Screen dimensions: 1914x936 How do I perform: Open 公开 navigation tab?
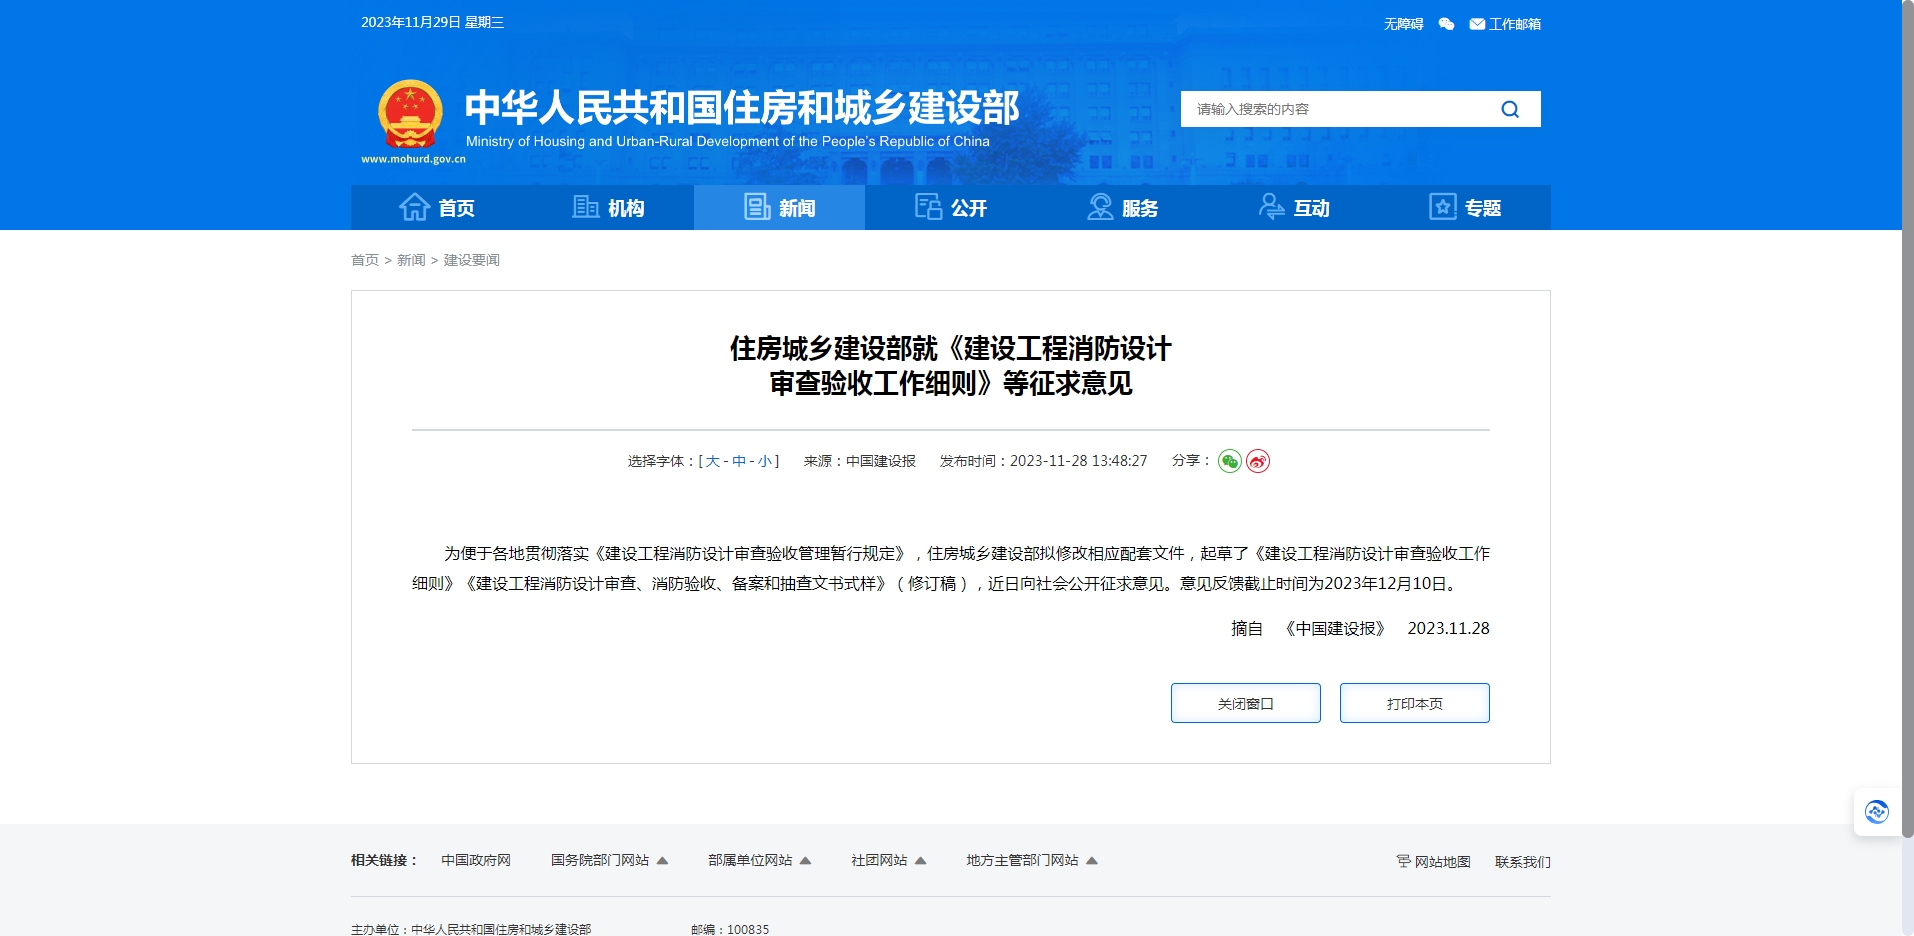coord(951,208)
